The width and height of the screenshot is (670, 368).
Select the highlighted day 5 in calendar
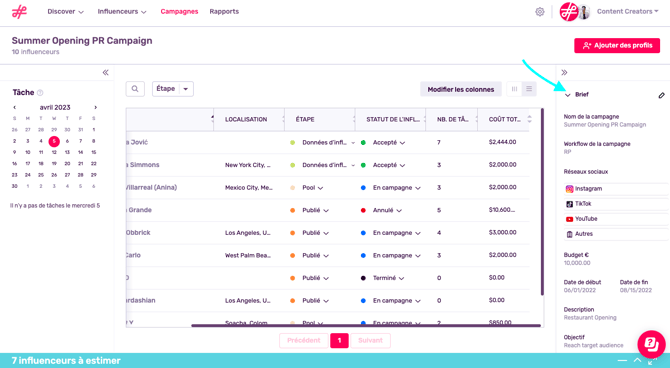tap(54, 141)
